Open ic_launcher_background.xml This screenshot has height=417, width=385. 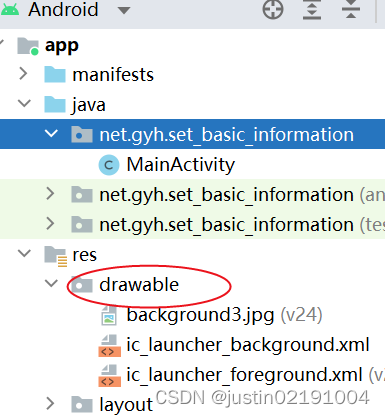pos(248,345)
